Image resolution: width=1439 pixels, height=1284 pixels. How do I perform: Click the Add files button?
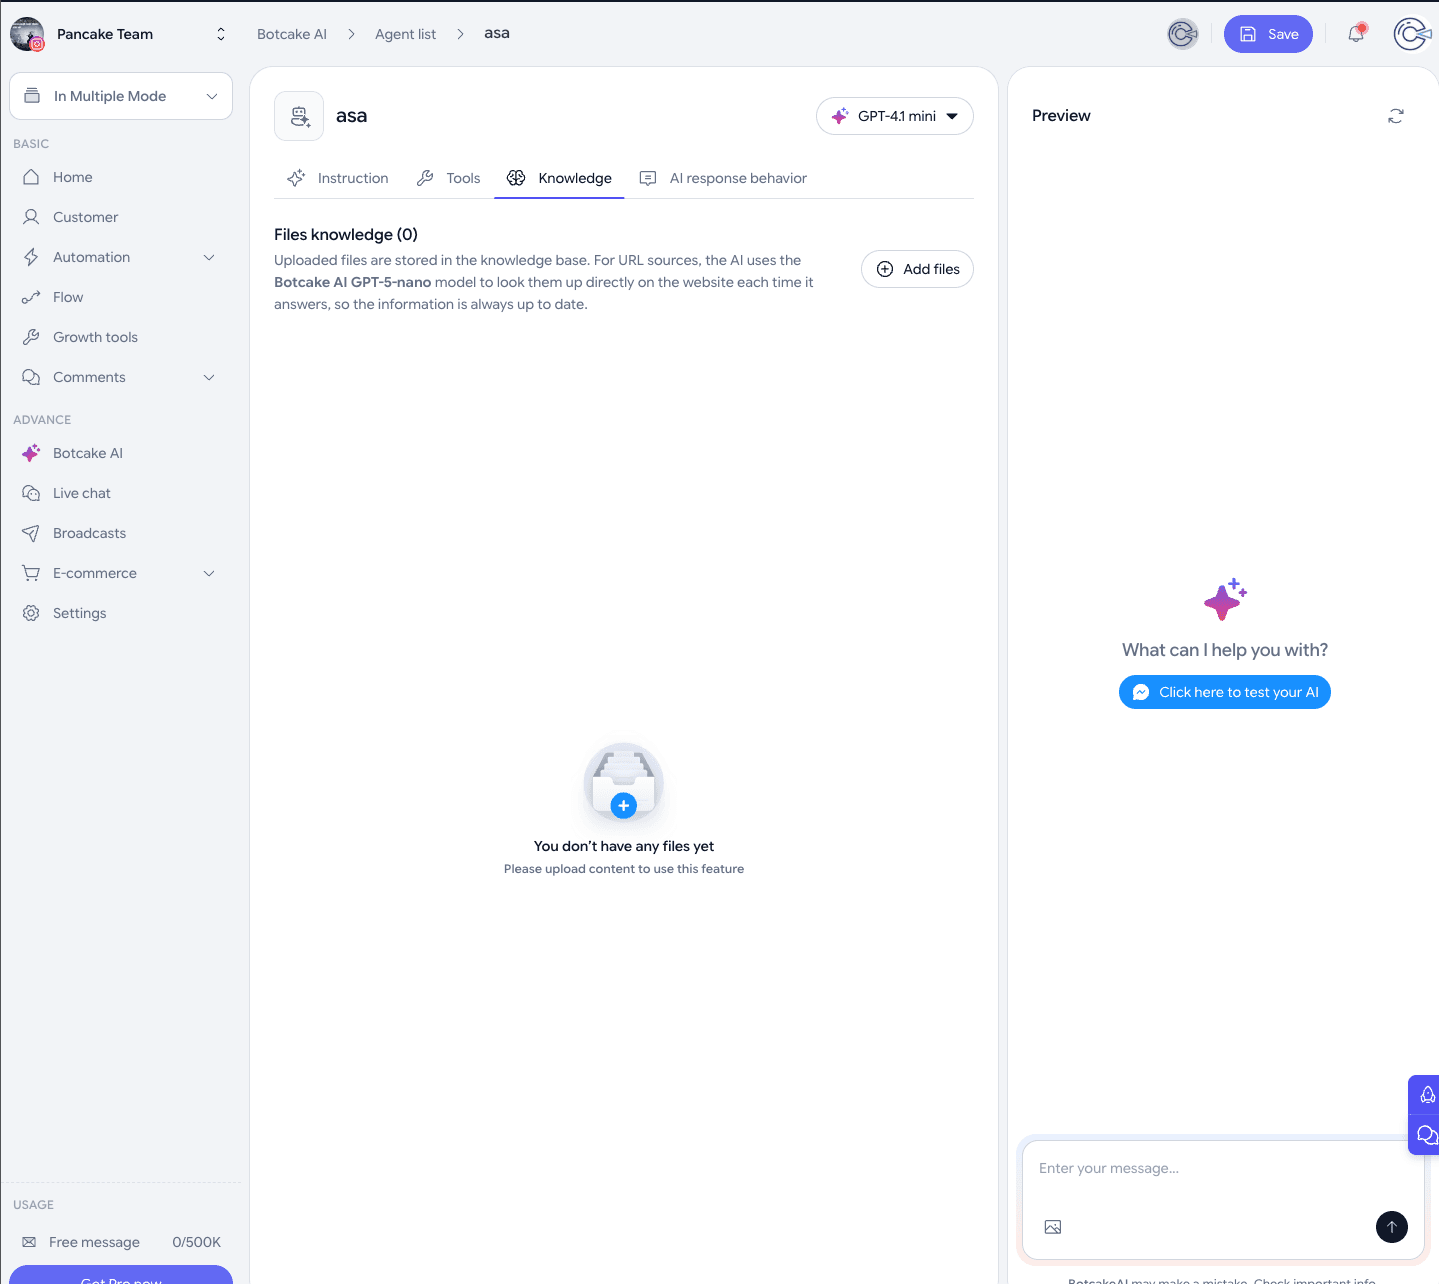(x=917, y=269)
